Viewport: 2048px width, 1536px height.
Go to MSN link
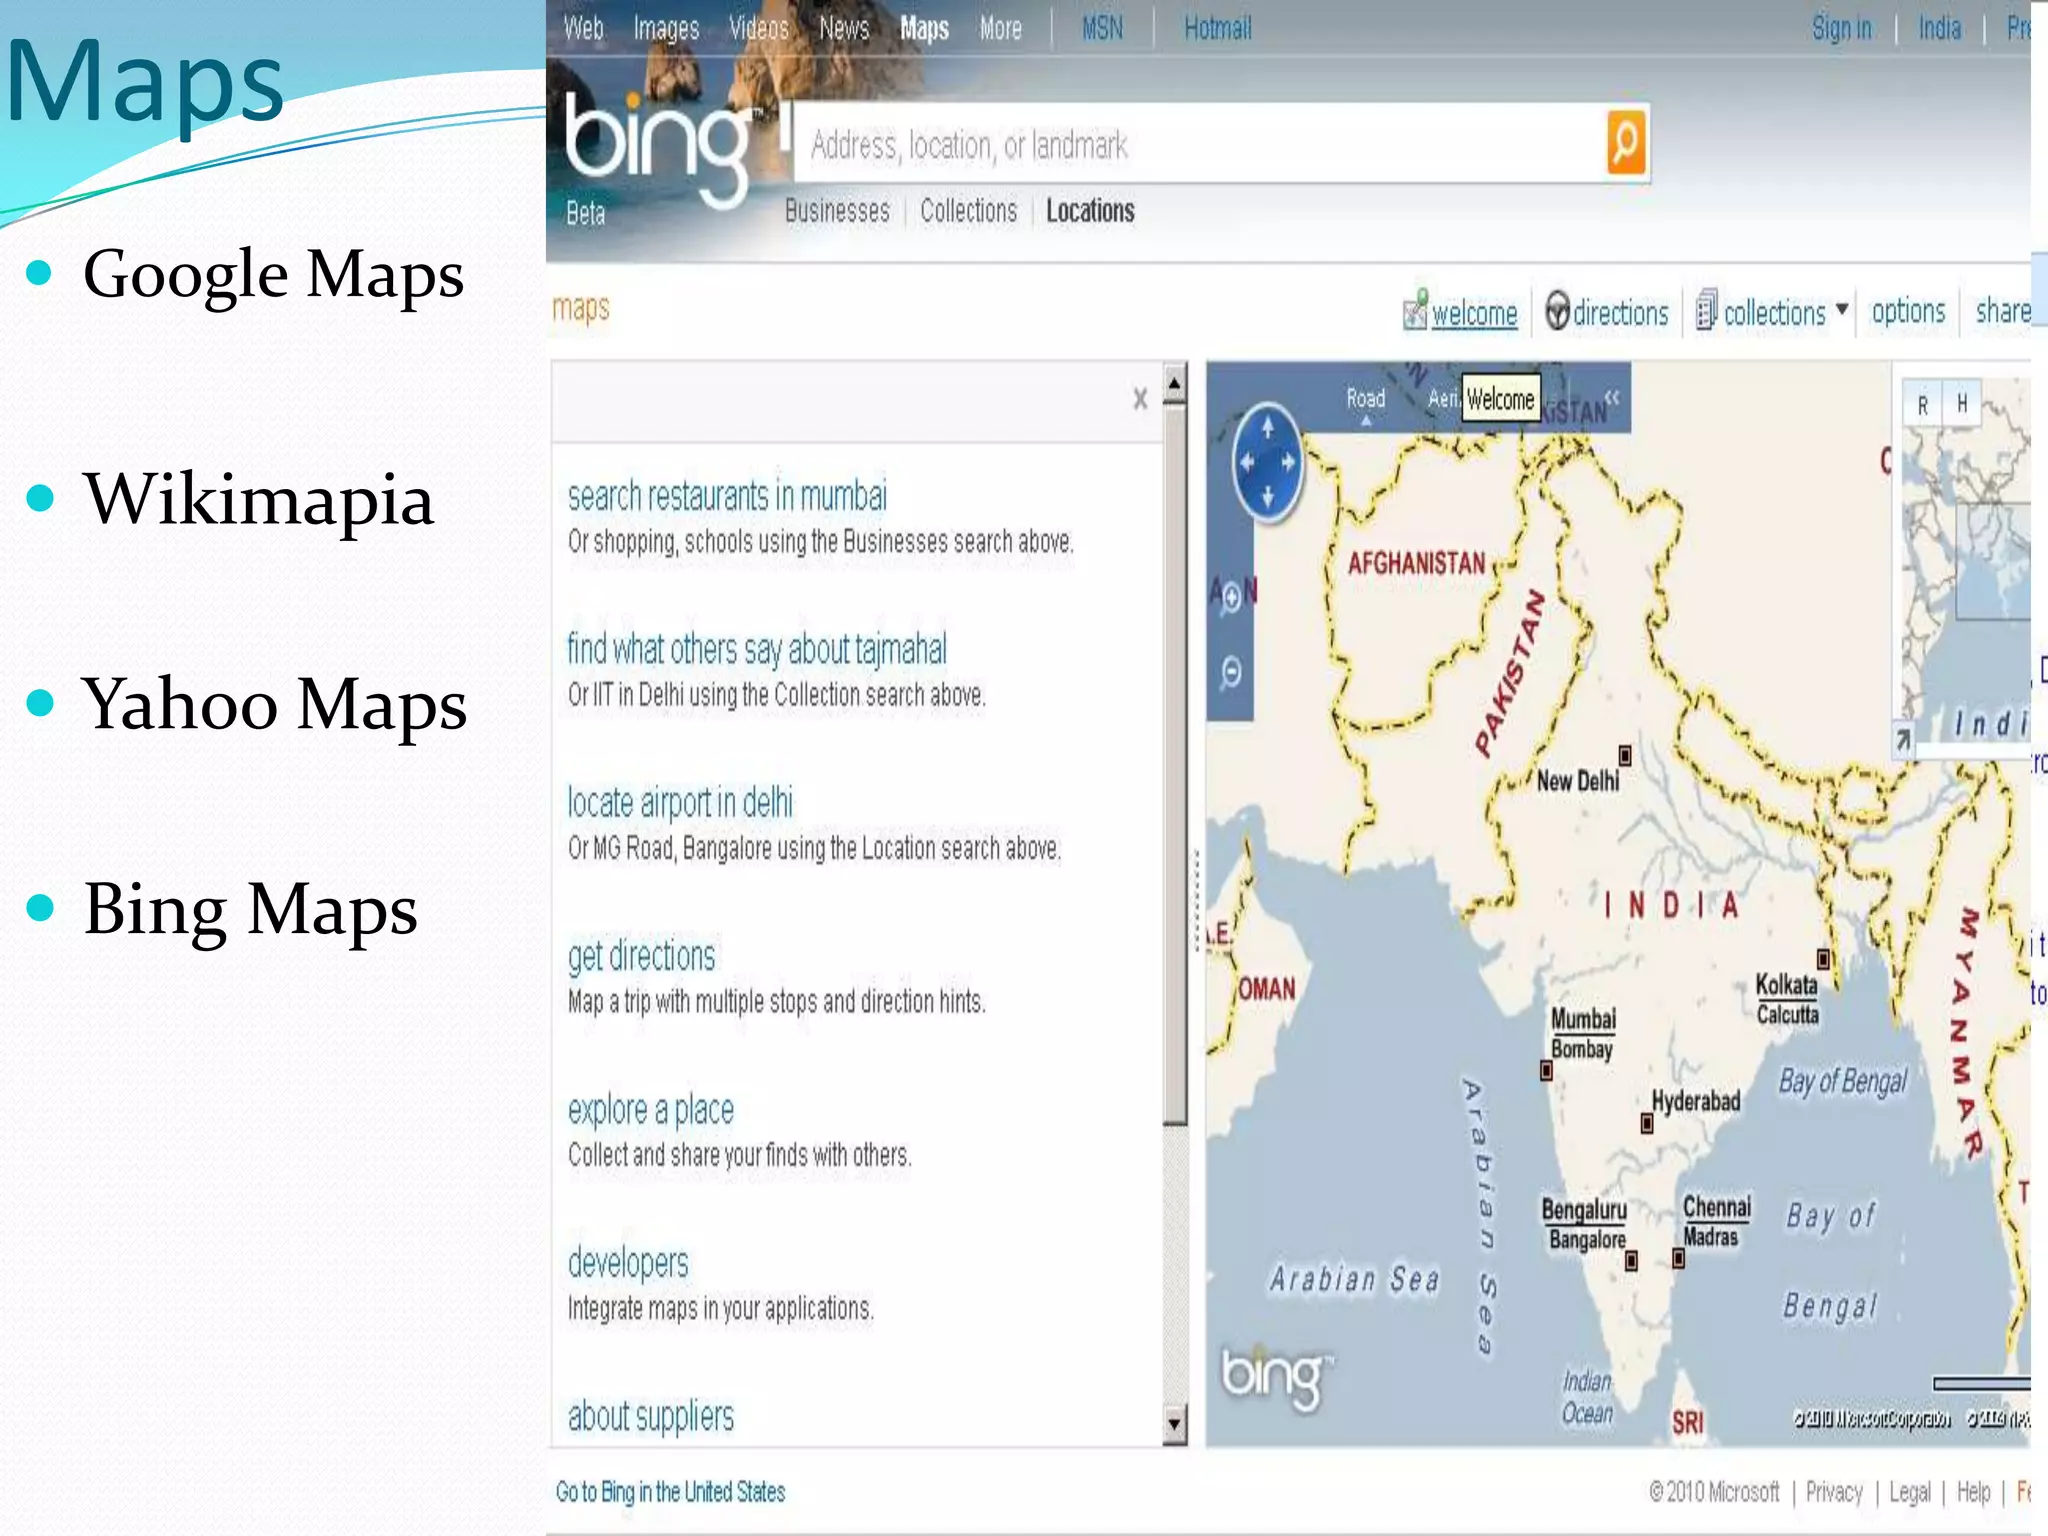coord(1102,28)
